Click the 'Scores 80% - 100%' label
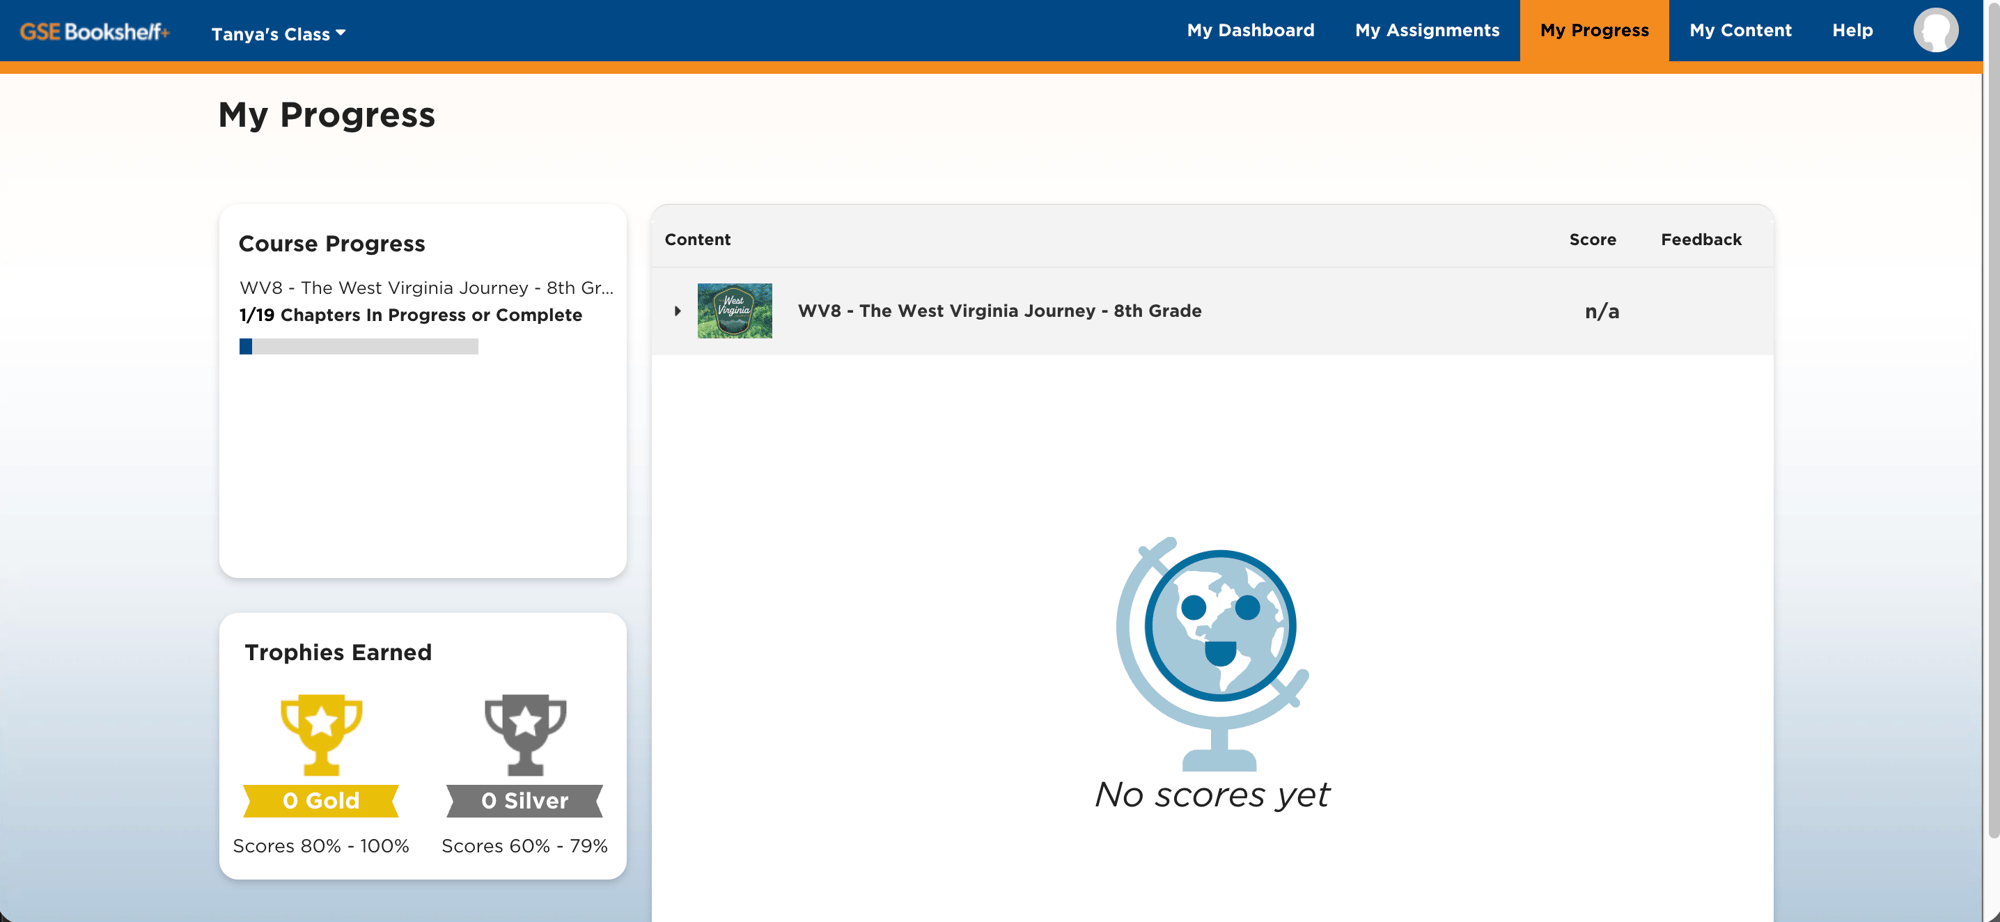The height and width of the screenshot is (922, 2000). [321, 846]
